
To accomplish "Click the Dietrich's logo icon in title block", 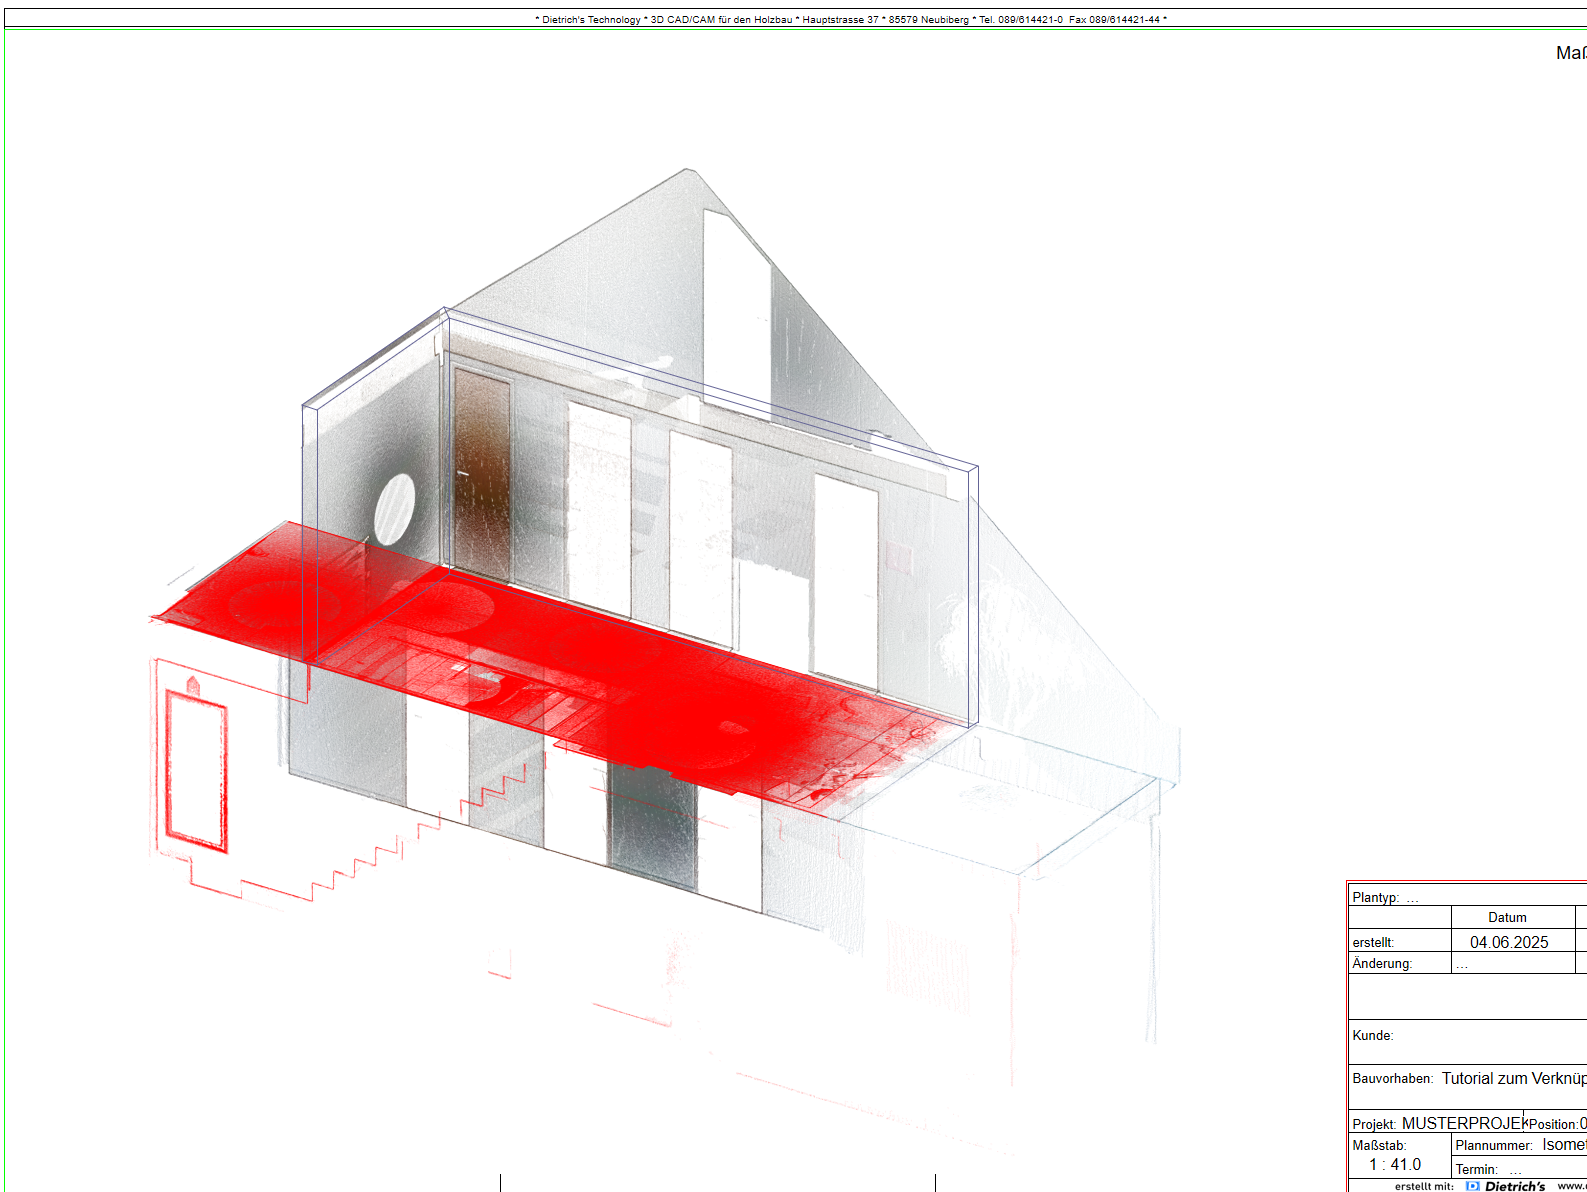I will (1472, 1186).
